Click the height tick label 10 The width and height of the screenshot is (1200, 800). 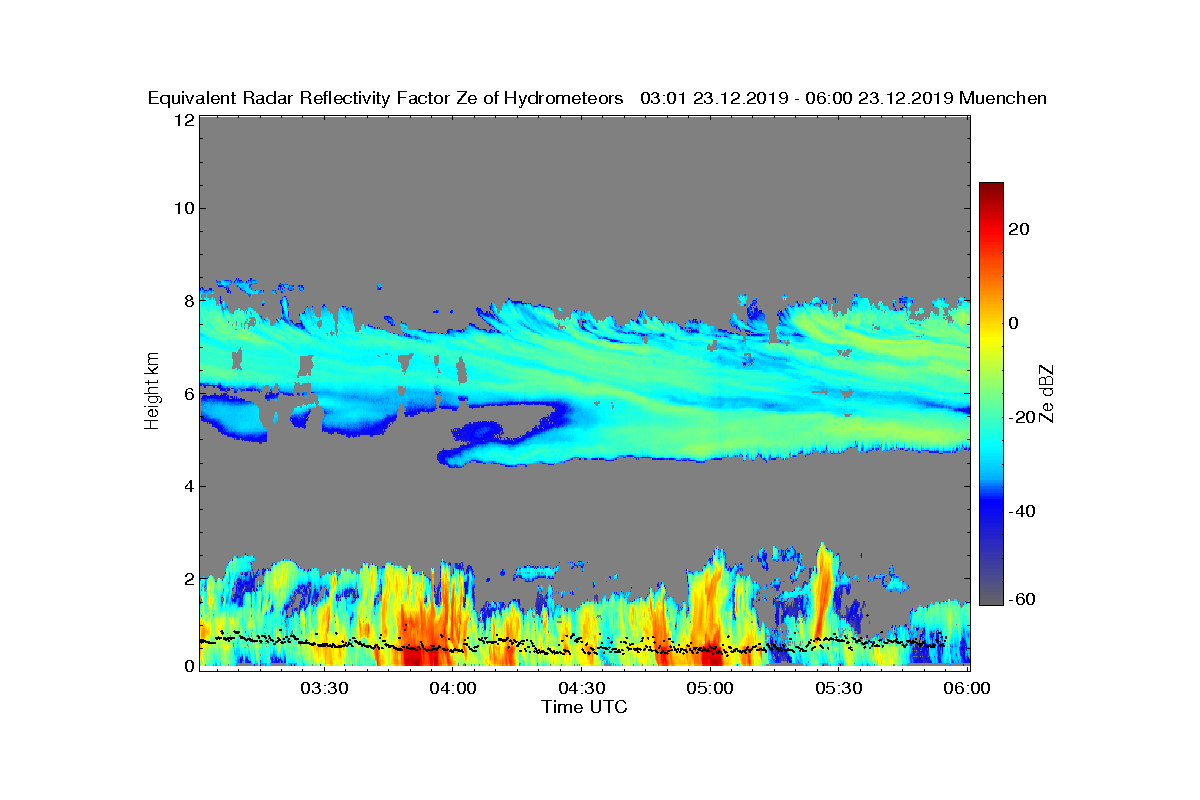pyautogui.click(x=183, y=209)
